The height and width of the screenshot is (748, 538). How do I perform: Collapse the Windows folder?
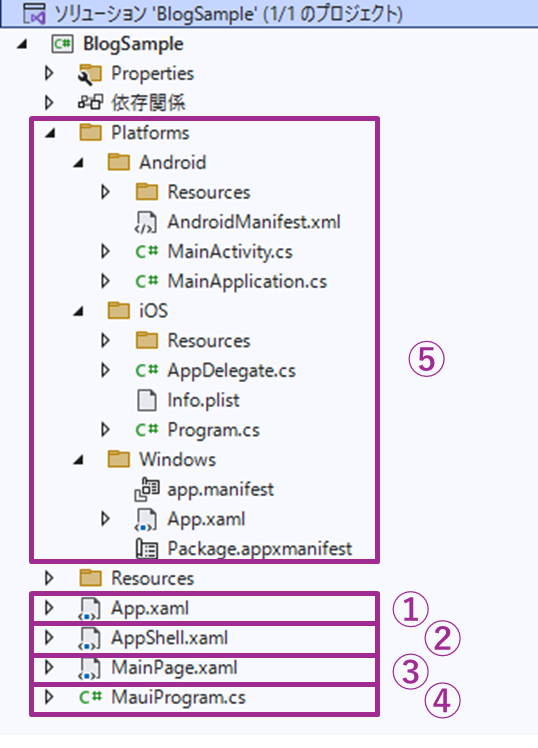coord(78,460)
